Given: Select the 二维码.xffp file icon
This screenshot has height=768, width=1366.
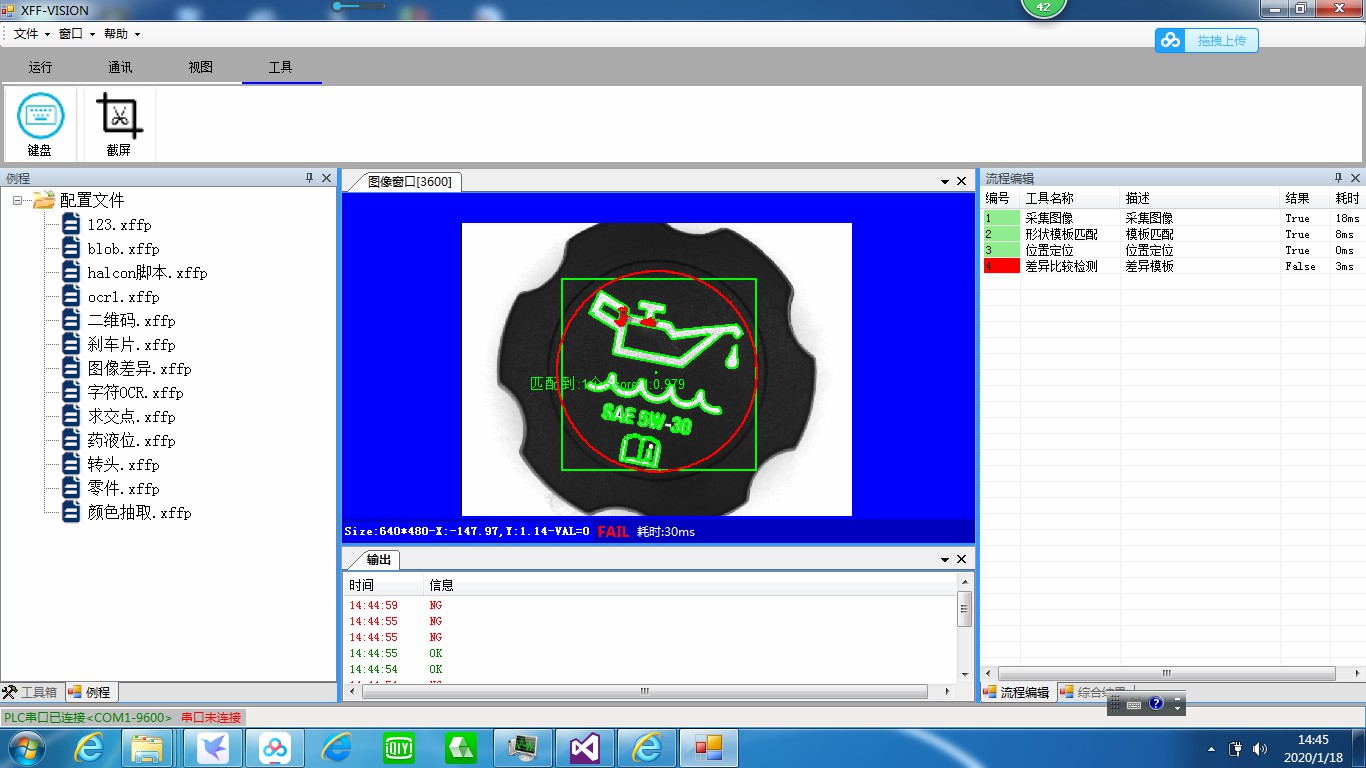Looking at the screenshot, I should 71,320.
